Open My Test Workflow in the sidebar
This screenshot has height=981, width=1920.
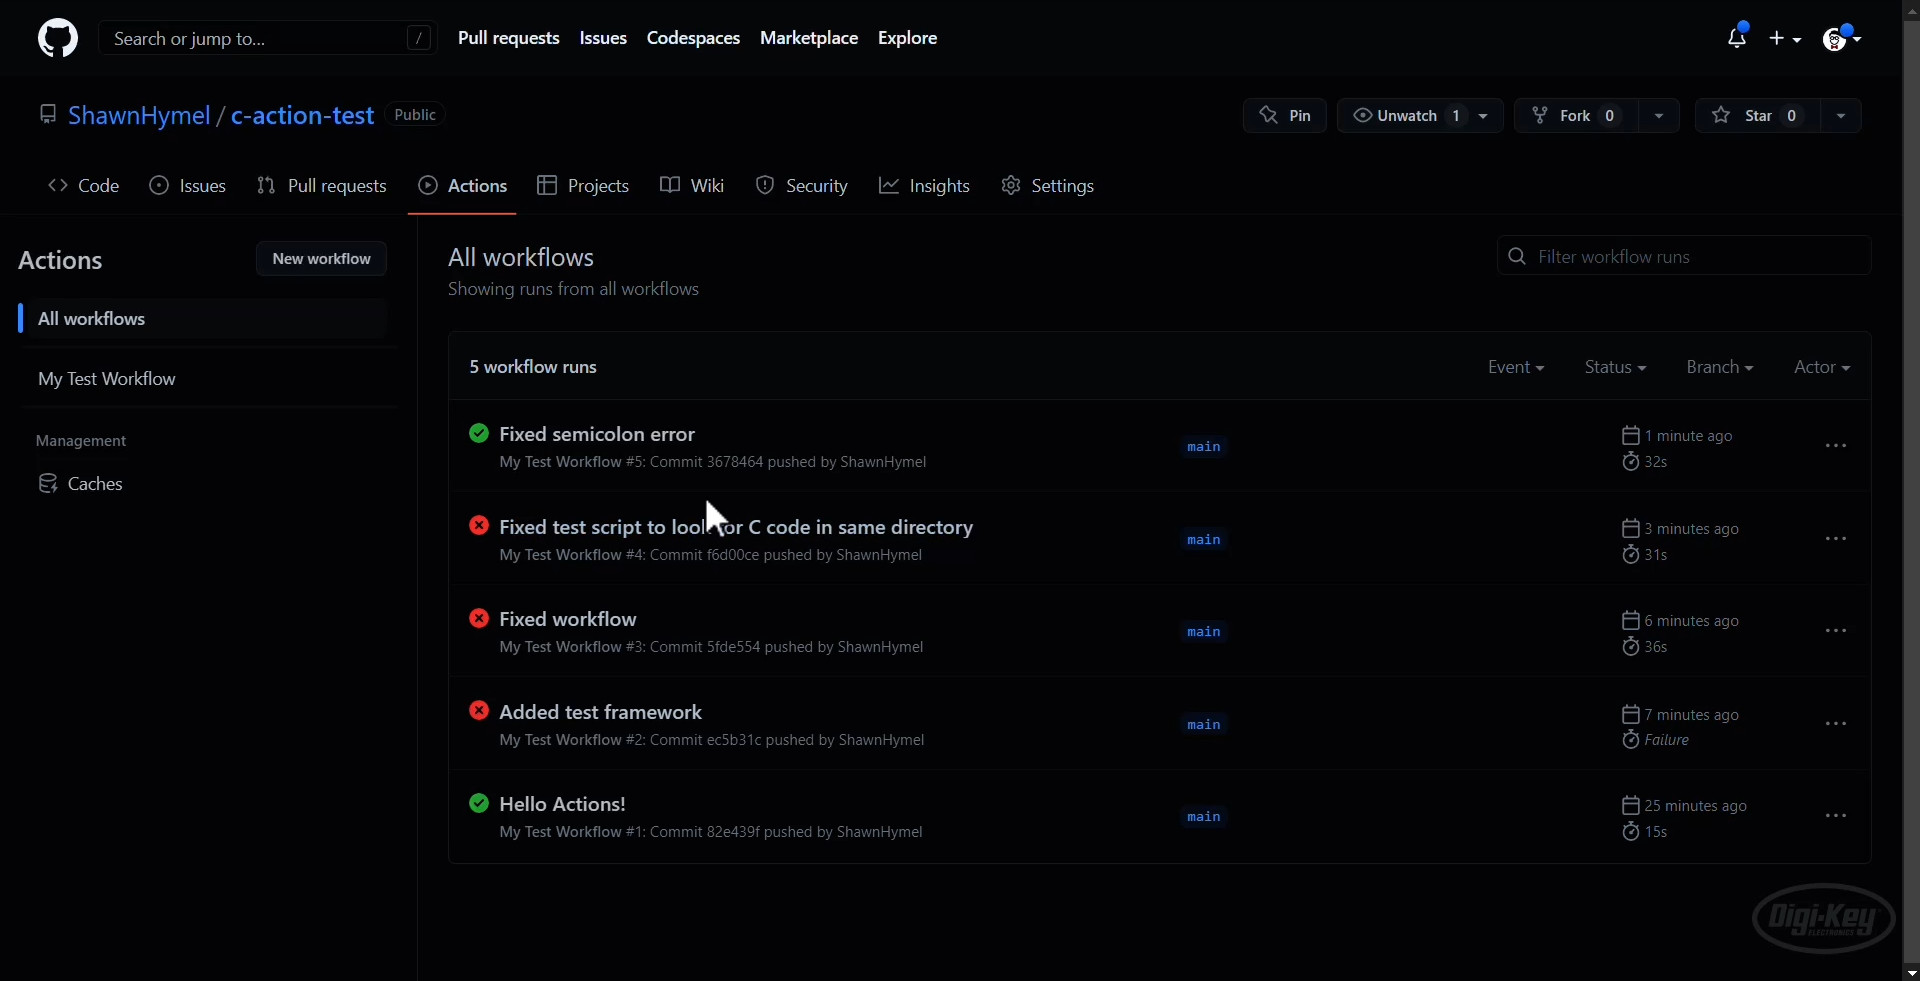pos(107,380)
